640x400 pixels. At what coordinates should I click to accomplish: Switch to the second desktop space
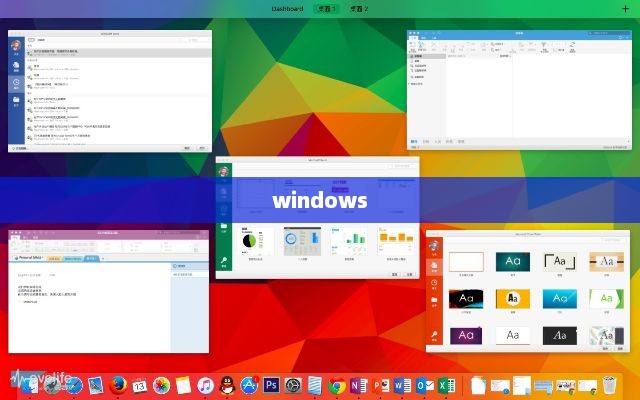coord(359,9)
